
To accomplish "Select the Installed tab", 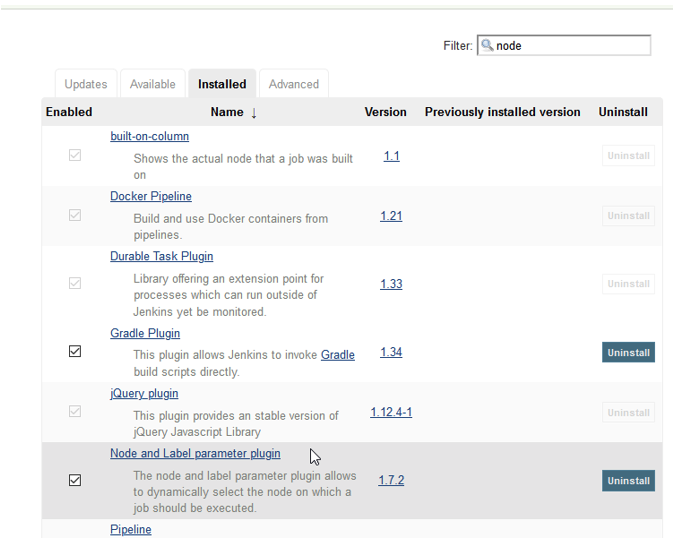I will pyautogui.click(x=222, y=84).
